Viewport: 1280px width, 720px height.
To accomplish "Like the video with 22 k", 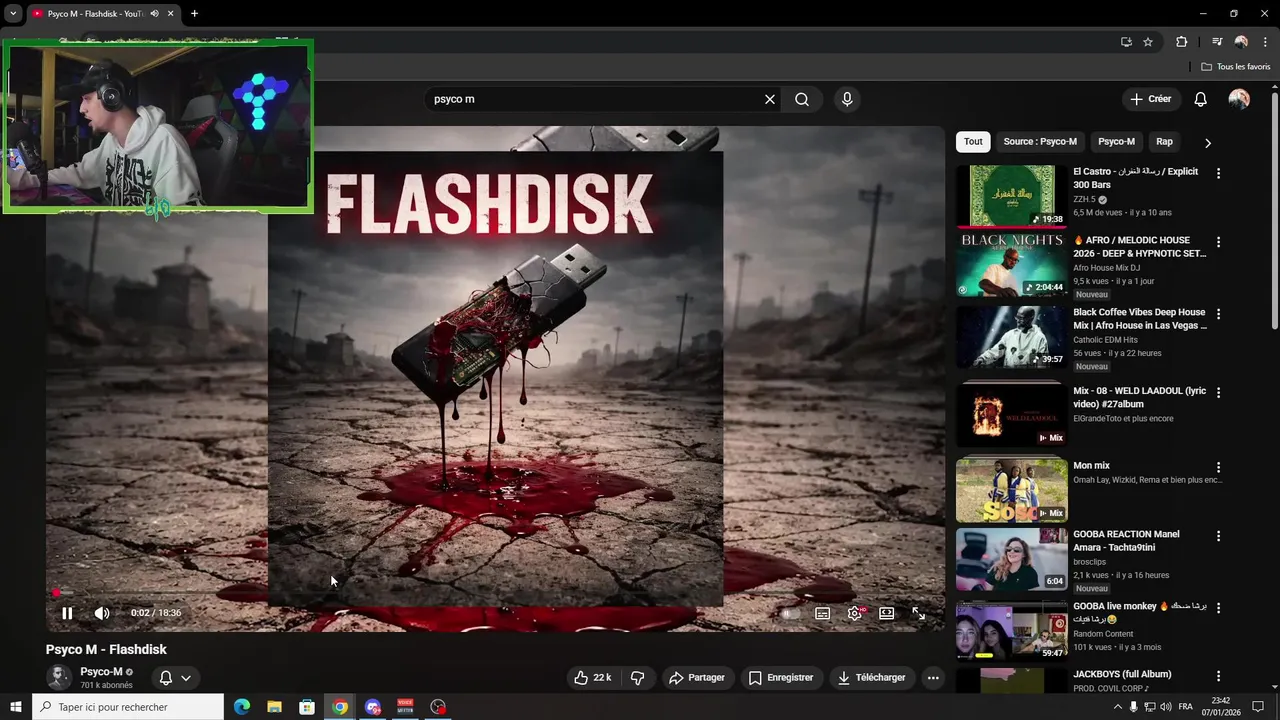I will [592, 678].
